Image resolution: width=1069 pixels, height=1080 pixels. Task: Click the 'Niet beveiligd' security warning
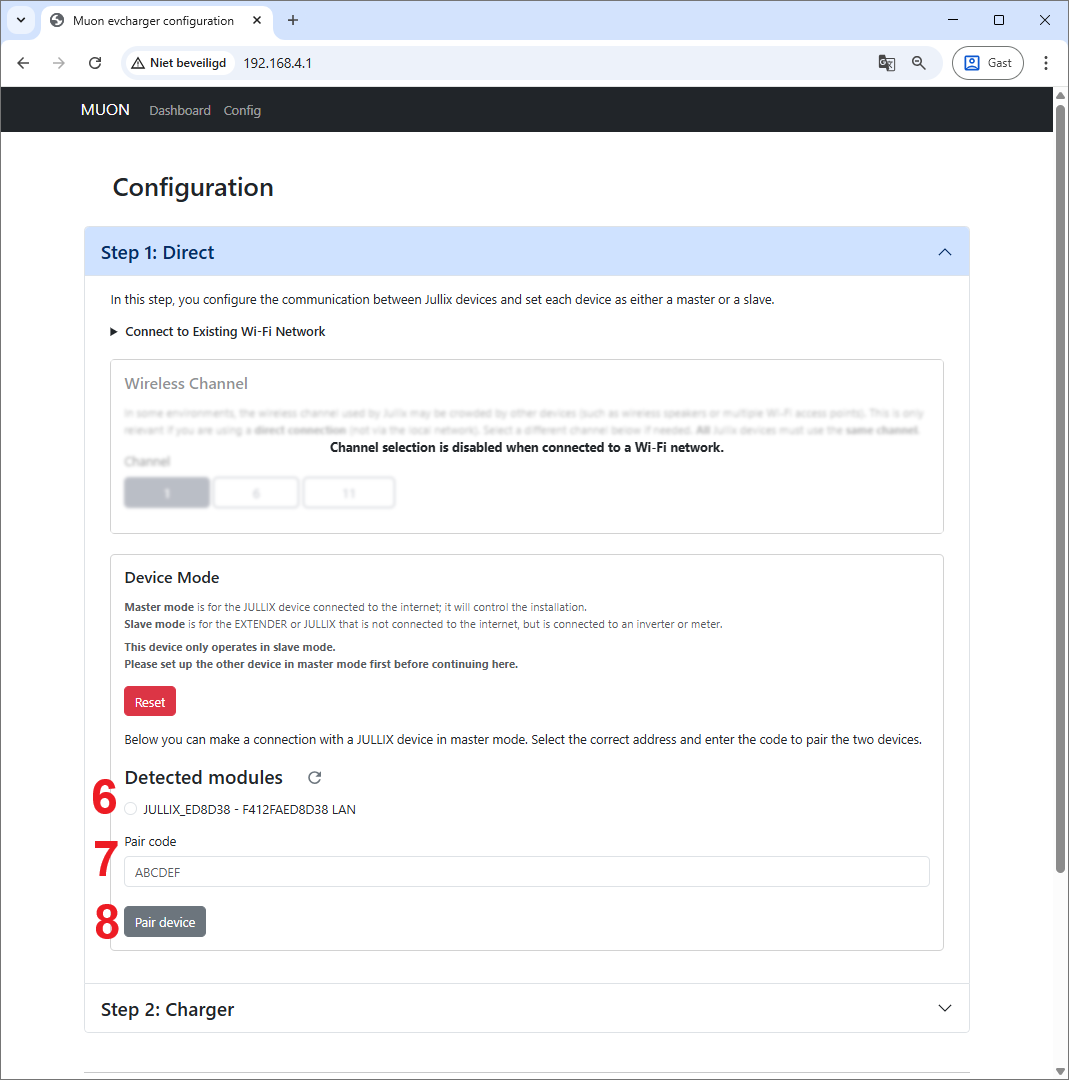pyautogui.click(x=179, y=63)
